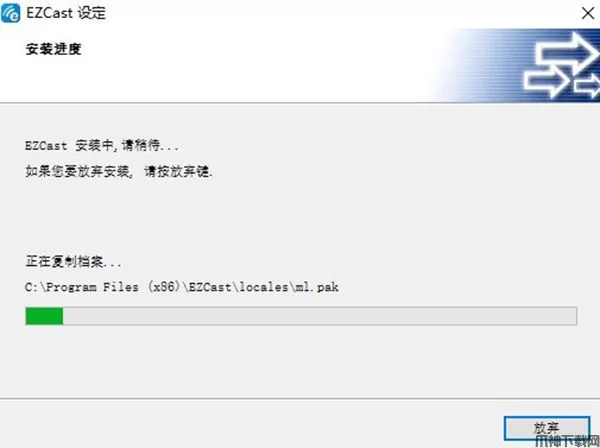600x448 pixels.
Task: Click the 'EZCast 安装中, 请稍待...' message
Action: pyautogui.click(x=101, y=145)
